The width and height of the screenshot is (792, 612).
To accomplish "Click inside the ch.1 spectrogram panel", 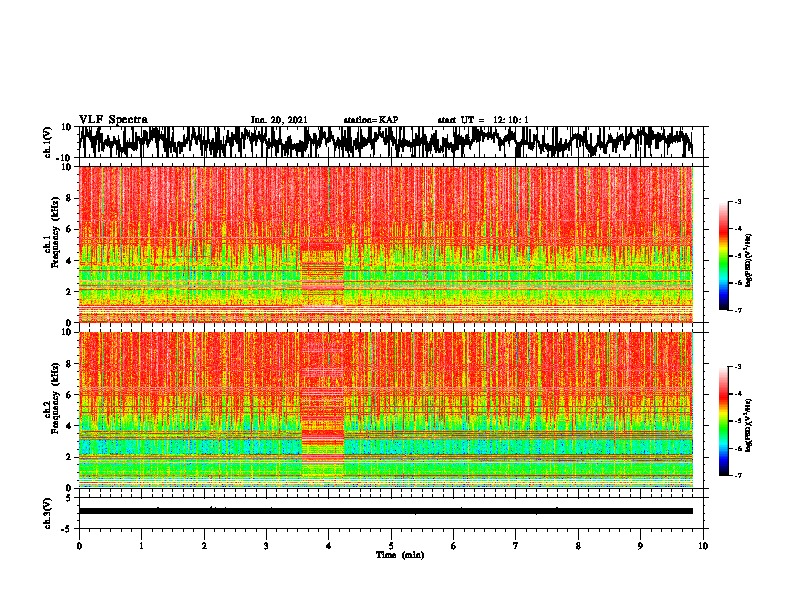I will [386, 244].
